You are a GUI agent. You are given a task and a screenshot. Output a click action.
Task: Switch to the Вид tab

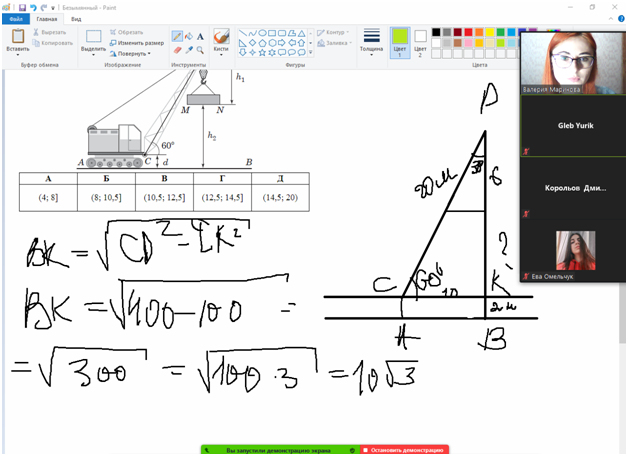(x=77, y=19)
